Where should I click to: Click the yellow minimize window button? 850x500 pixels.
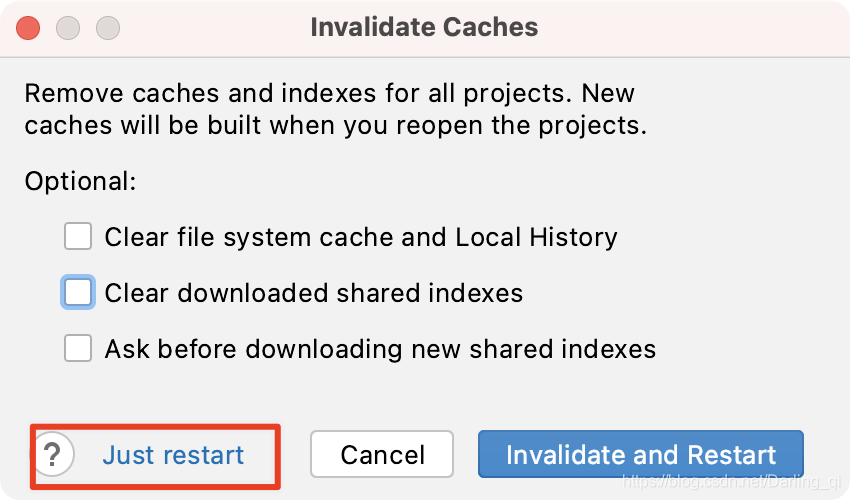point(68,27)
